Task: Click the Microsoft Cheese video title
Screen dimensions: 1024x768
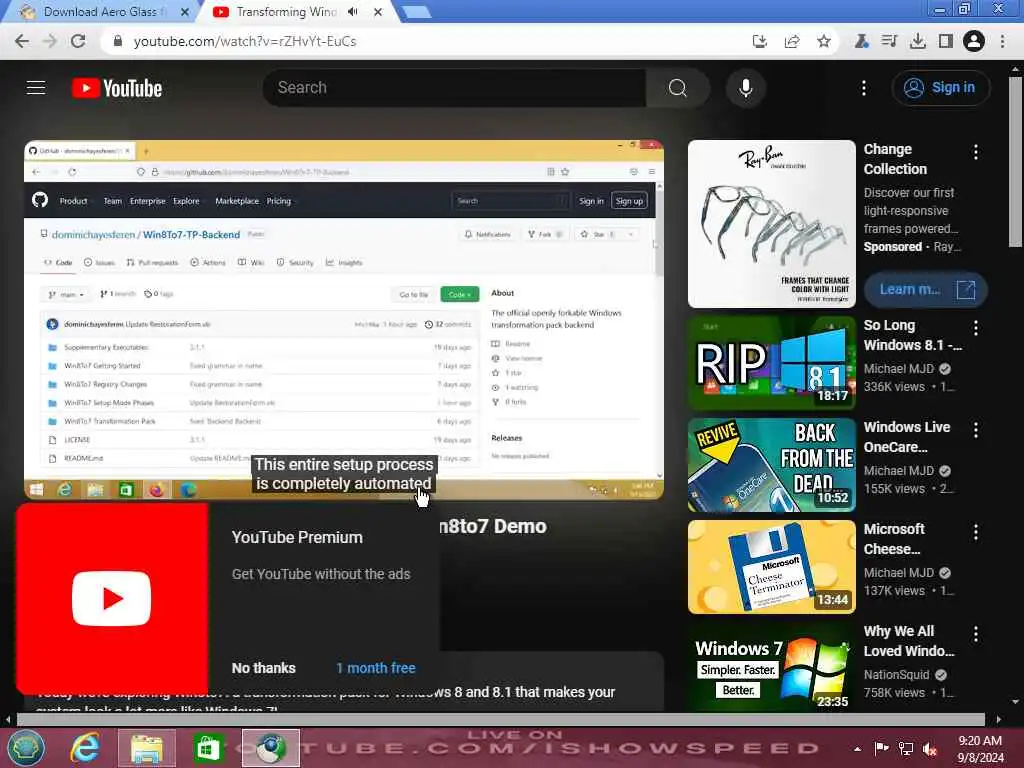Action: coord(894,539)
